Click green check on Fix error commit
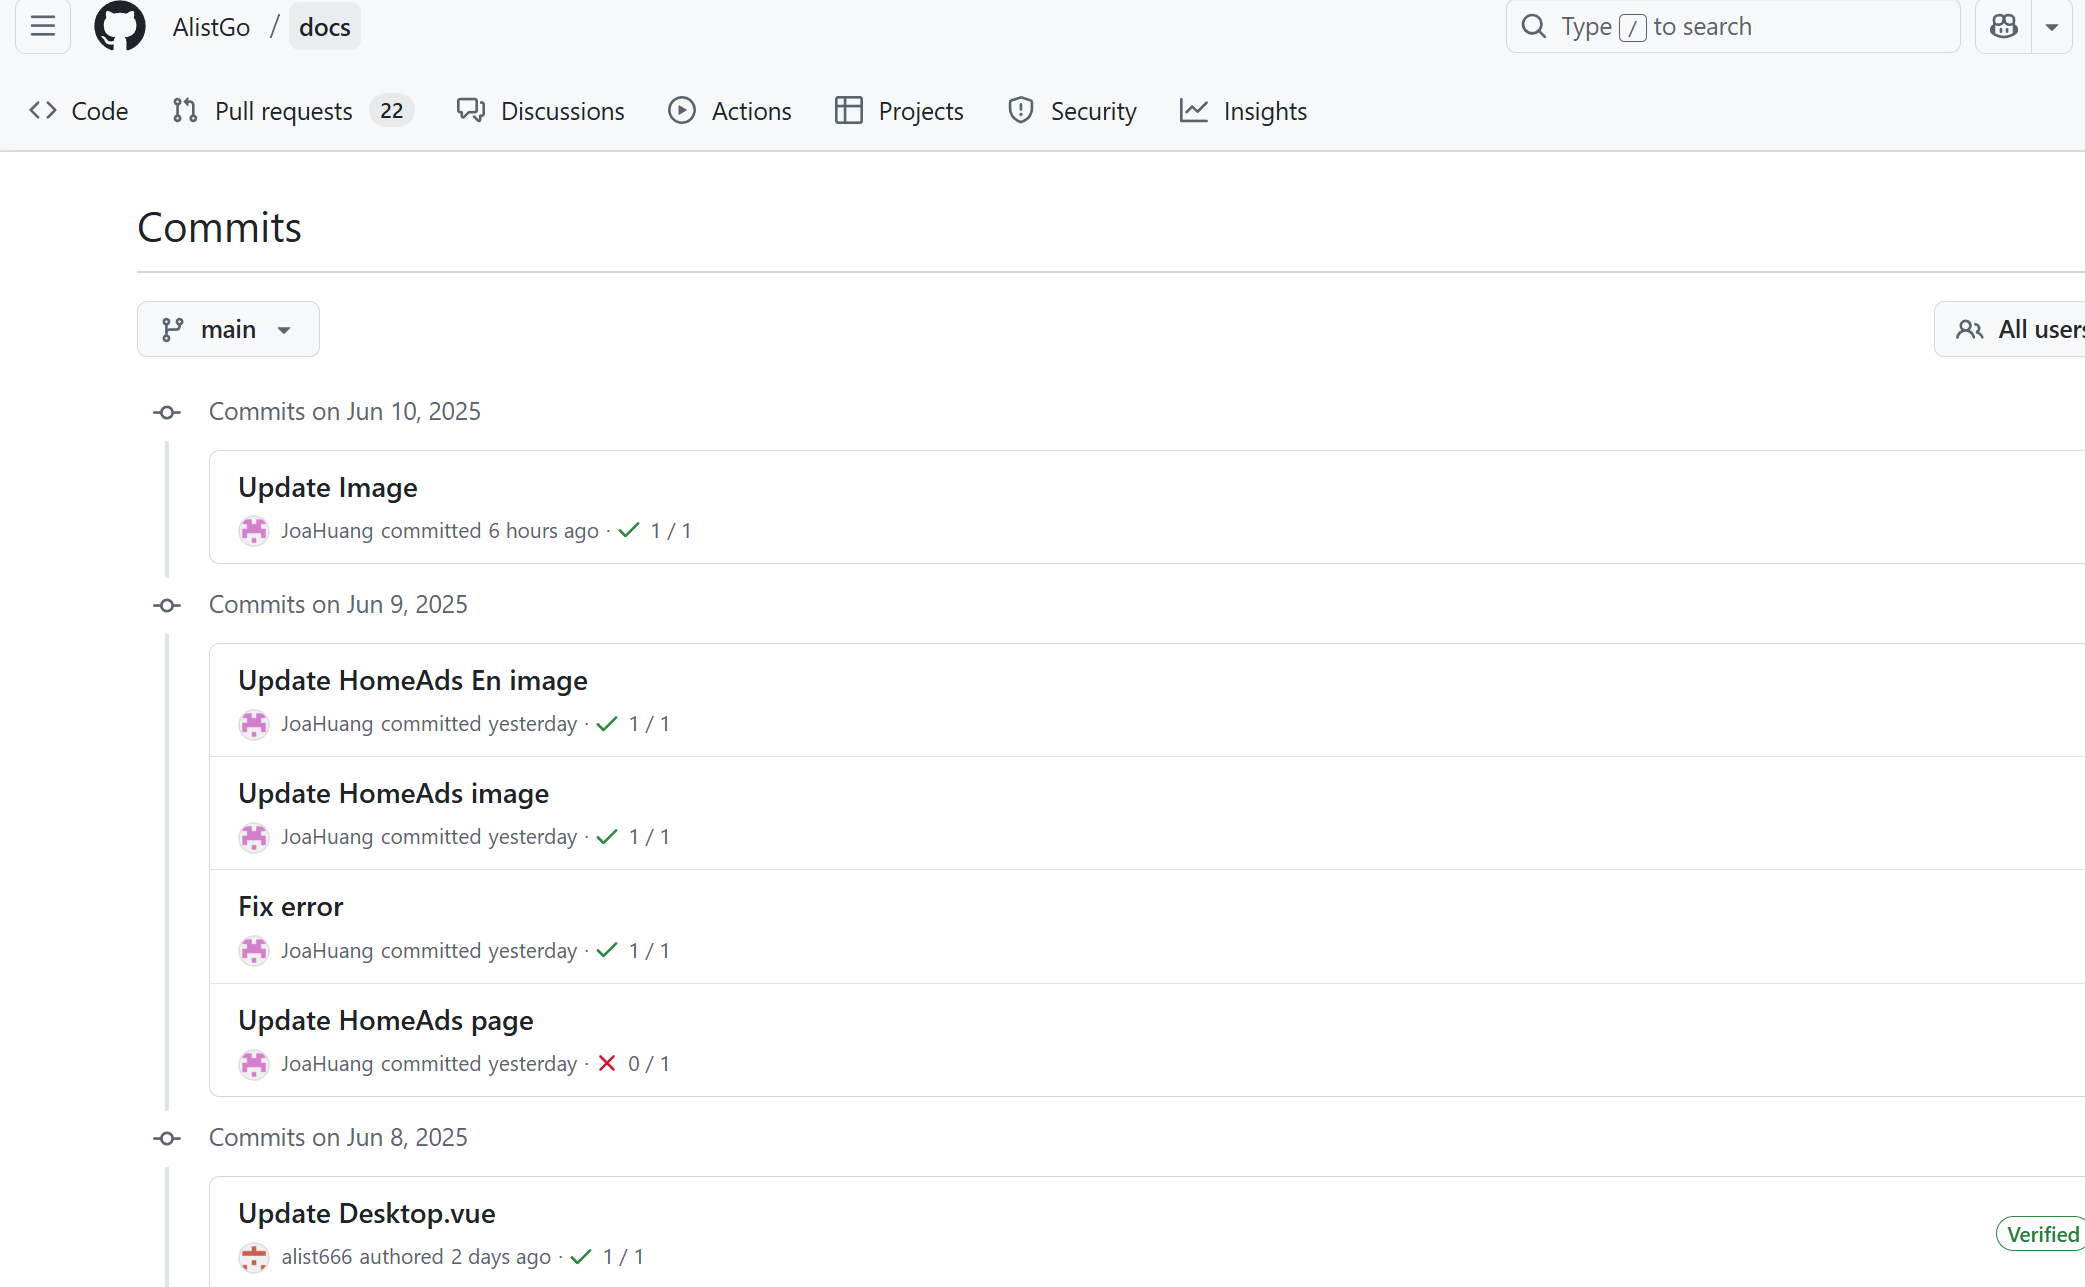This screenshot has width=2085, height=1287. (x=607, y=951)
